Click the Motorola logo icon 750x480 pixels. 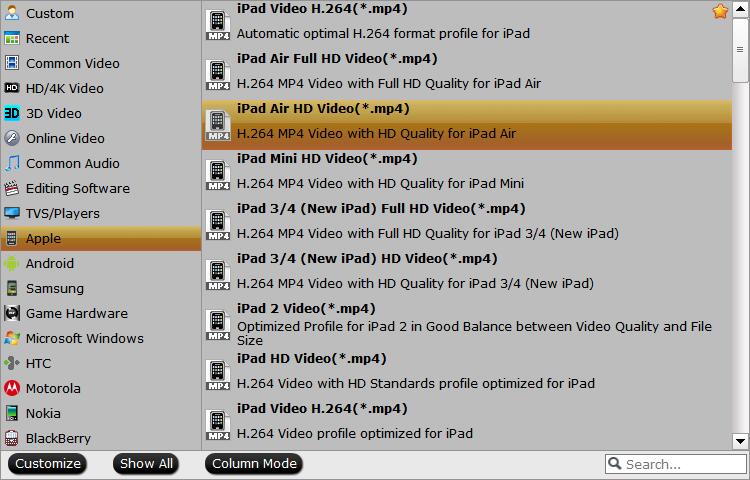coord(12,388)
